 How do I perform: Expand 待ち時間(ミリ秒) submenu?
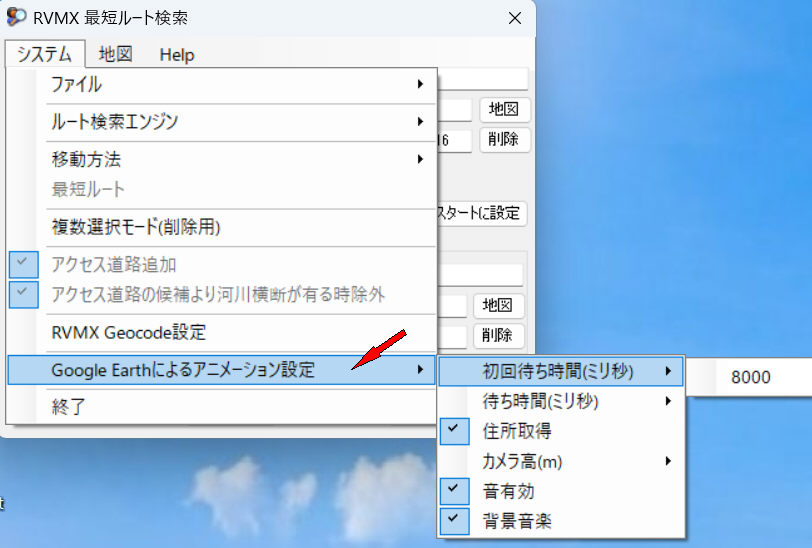[561, 401]
